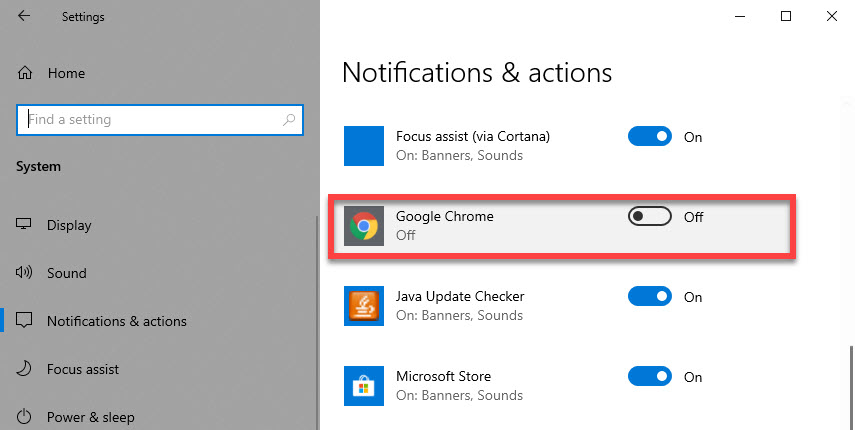Disable Java Update Checker notifications toggle

(x=649, y=296)
